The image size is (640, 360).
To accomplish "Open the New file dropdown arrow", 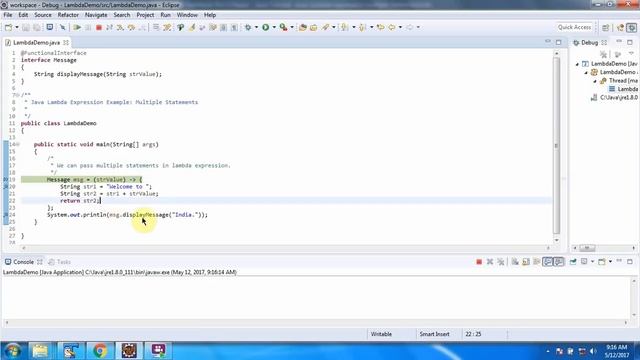I will coord(17,27).
